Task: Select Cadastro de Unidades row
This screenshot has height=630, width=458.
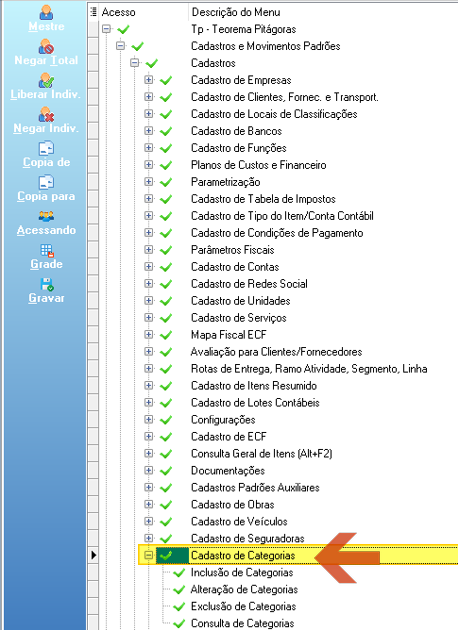Action: coord(240,301)
